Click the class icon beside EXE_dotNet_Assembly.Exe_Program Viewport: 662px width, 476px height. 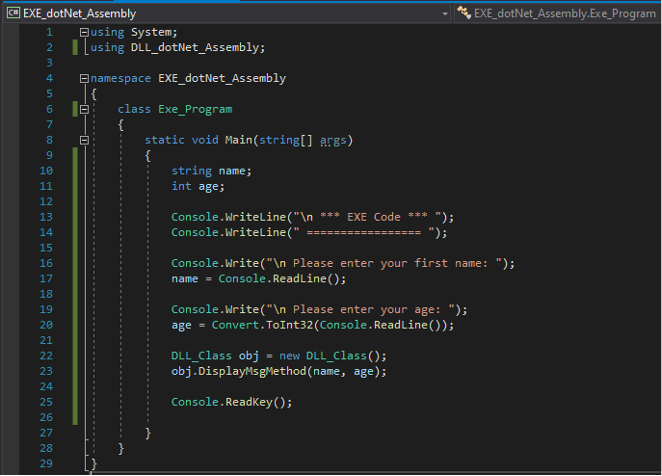point(464,13)
